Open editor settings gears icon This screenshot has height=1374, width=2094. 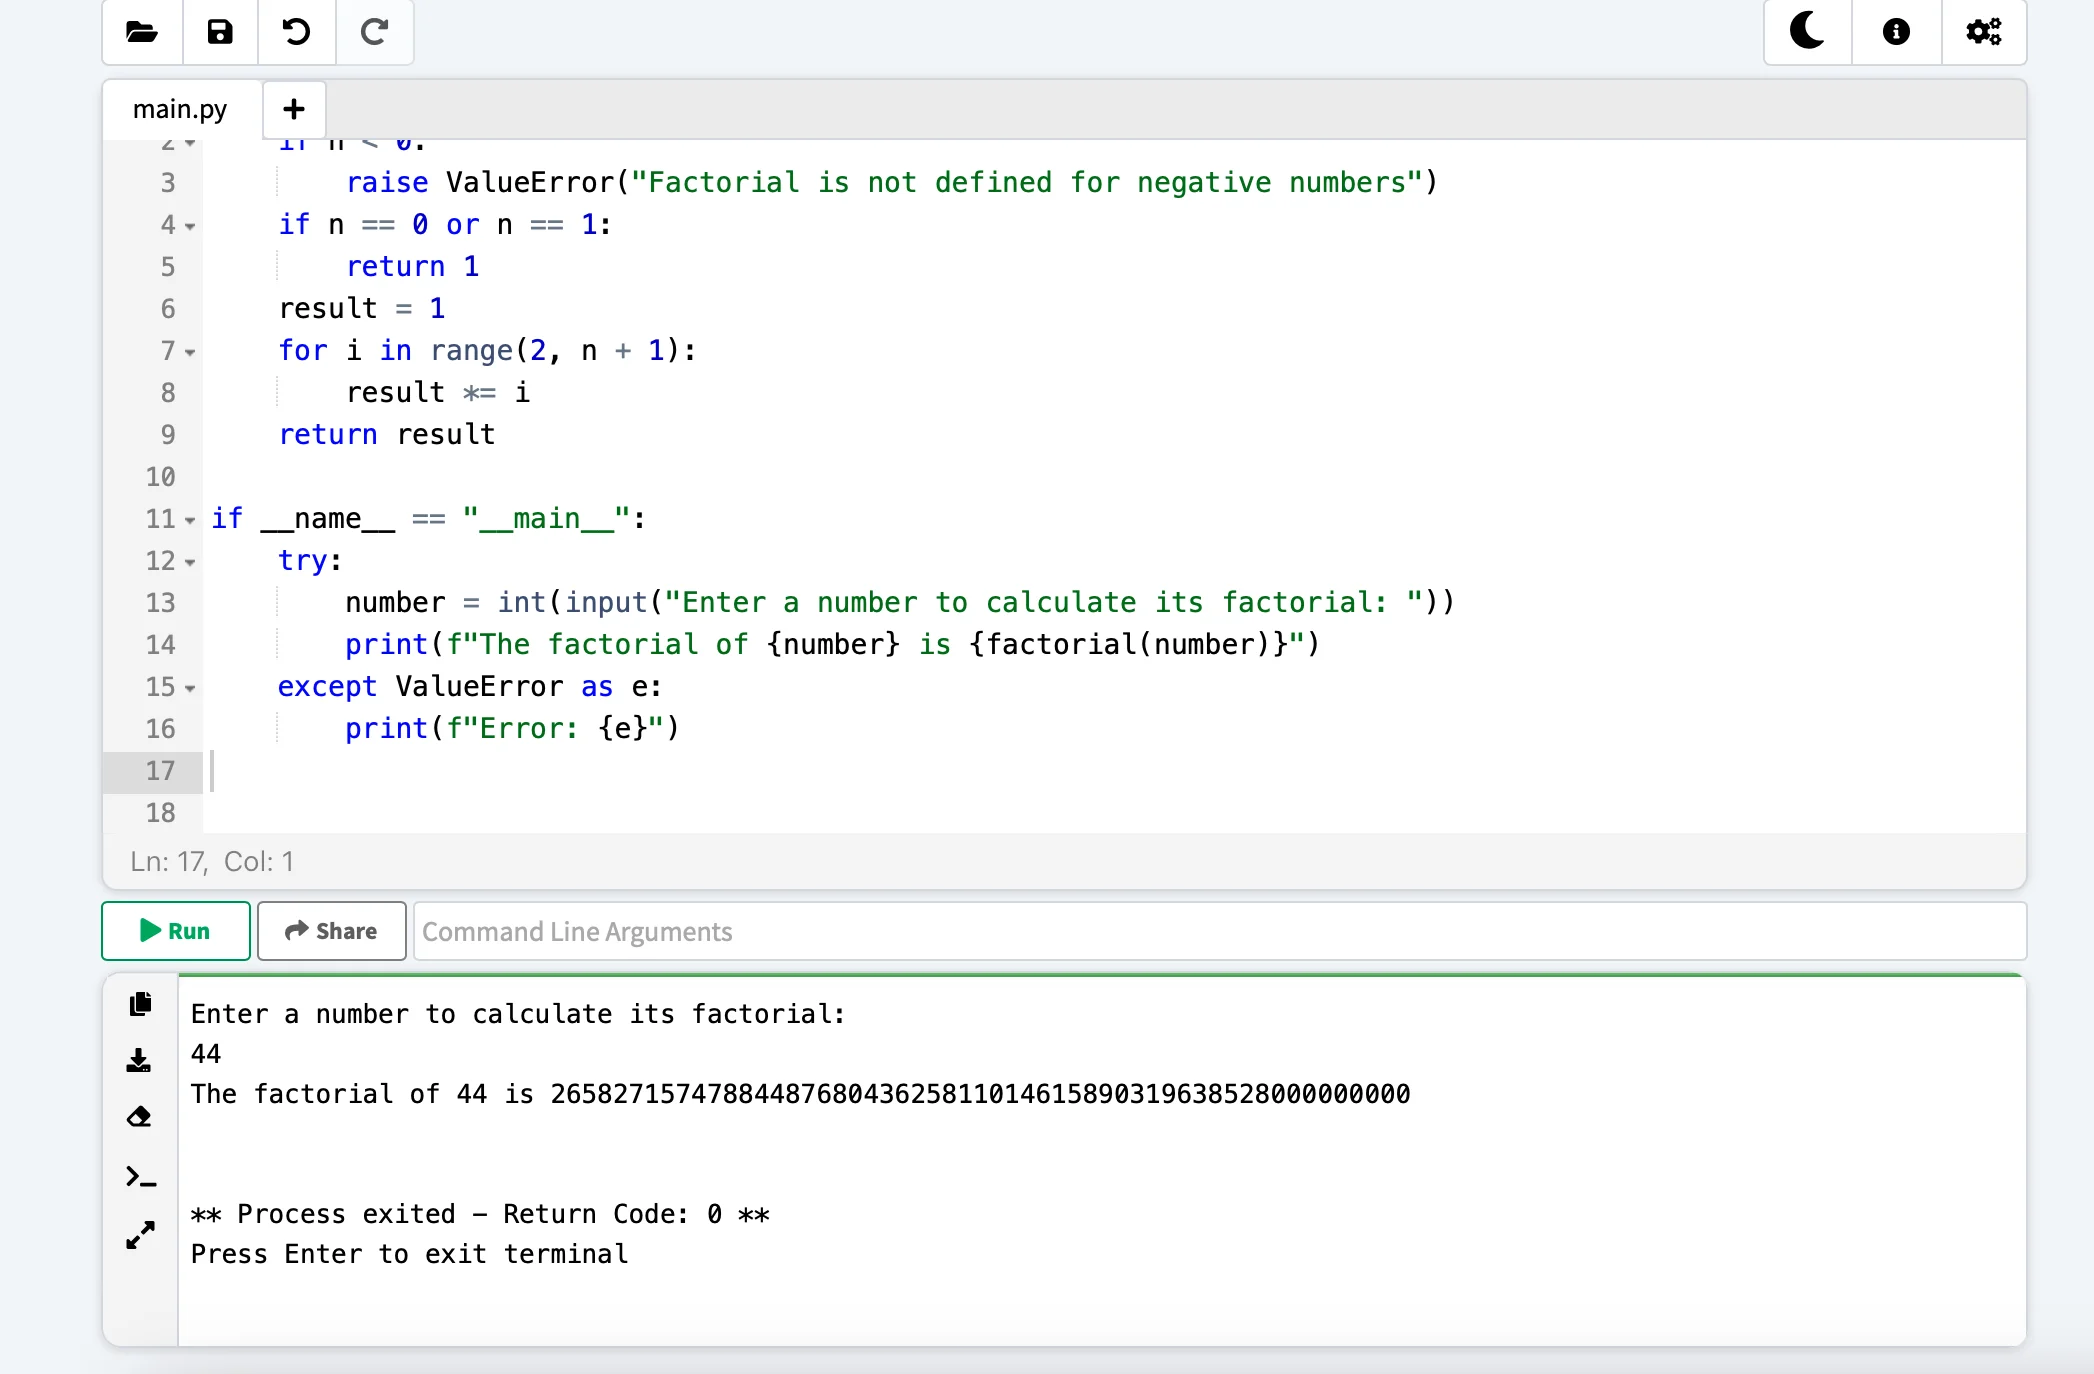(1983, 32)
